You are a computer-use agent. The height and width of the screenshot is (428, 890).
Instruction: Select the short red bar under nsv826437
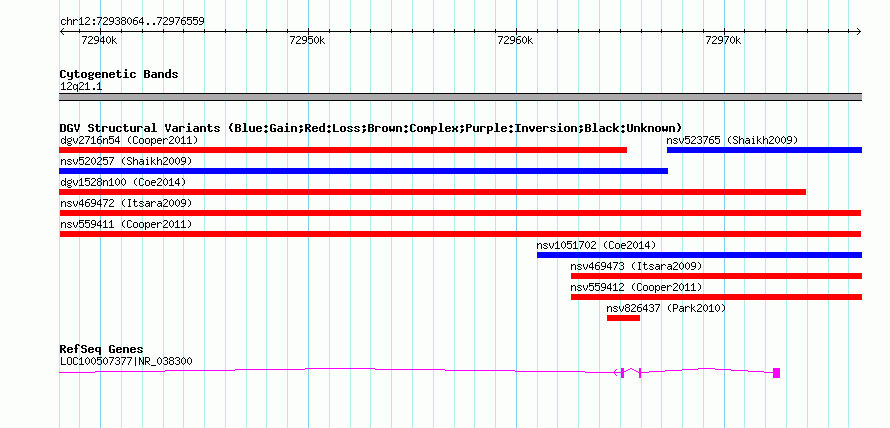tap(623, 318)
